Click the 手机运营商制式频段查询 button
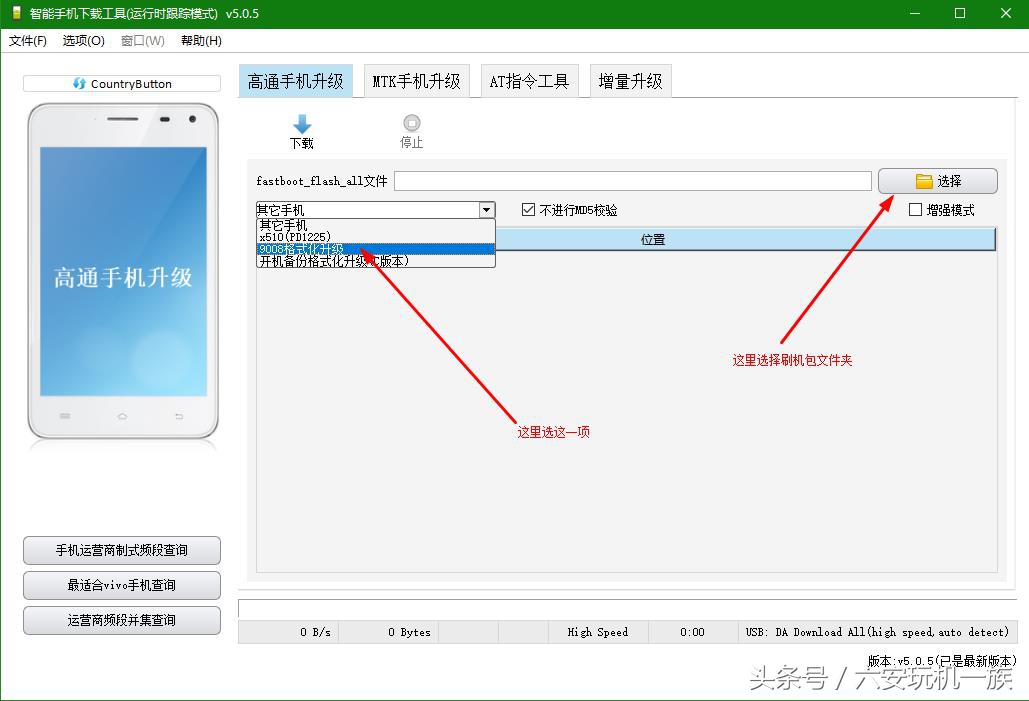The width and height of the screenshot is (1029, 701). tap(121, 550)
